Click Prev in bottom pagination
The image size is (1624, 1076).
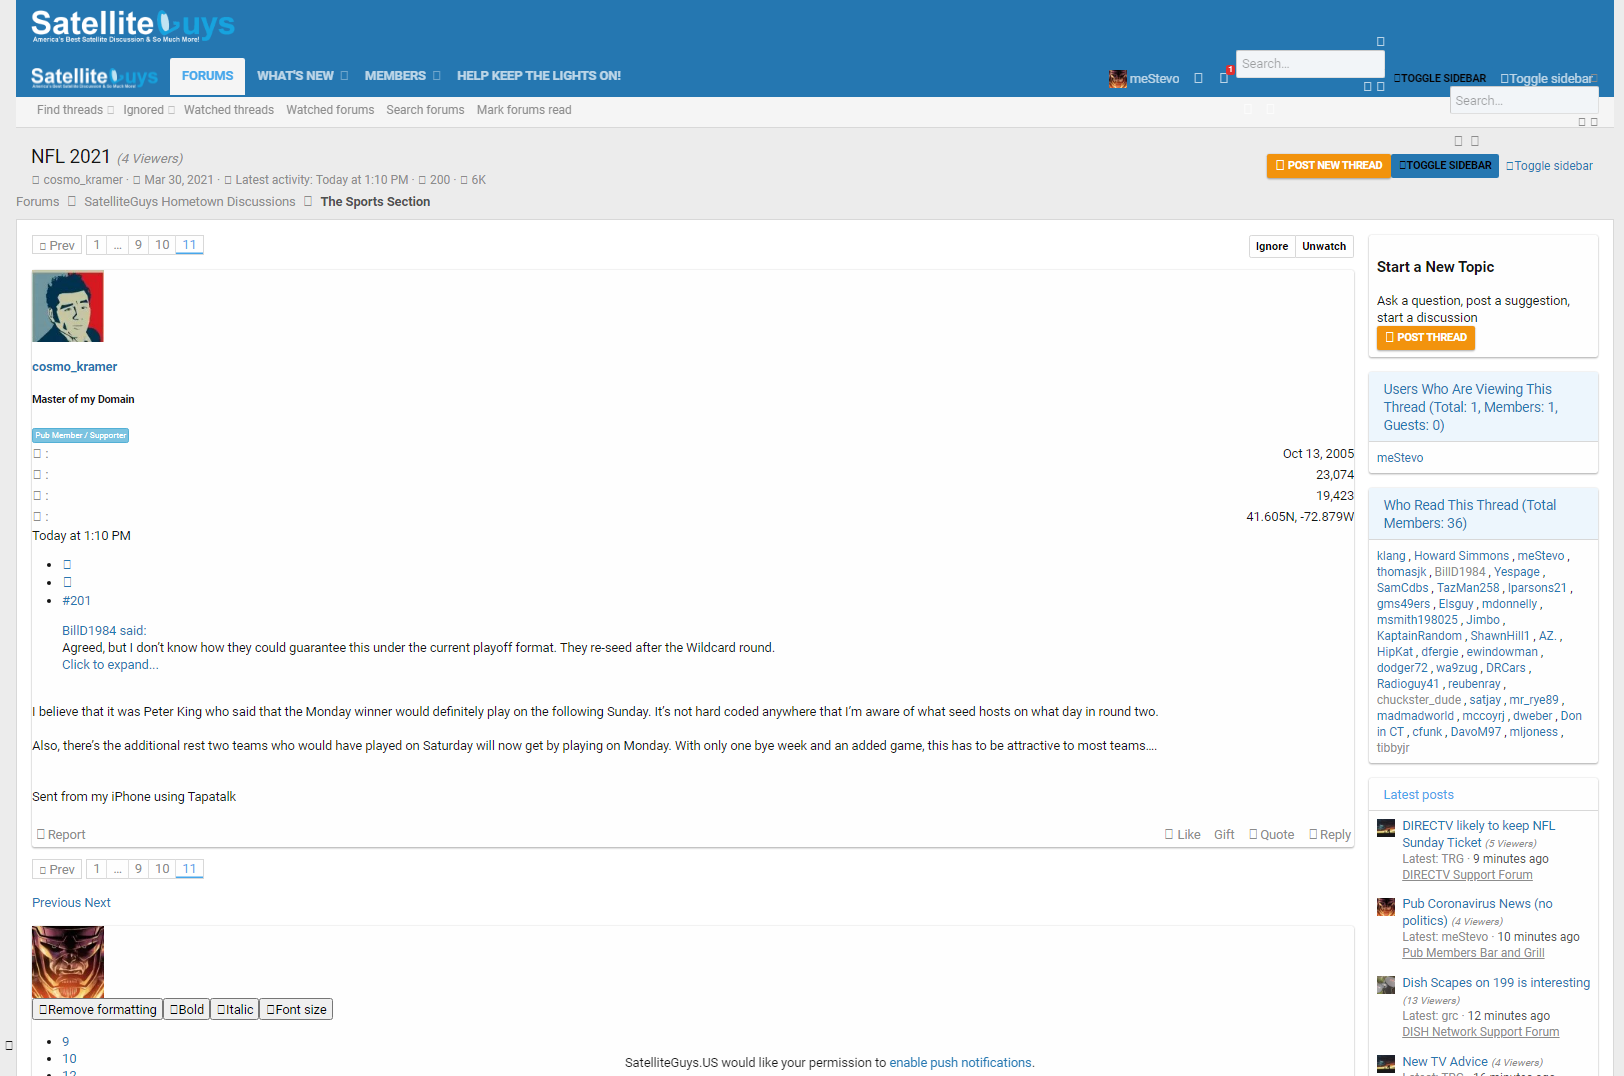pyautogui.click(x=57, y=869)
